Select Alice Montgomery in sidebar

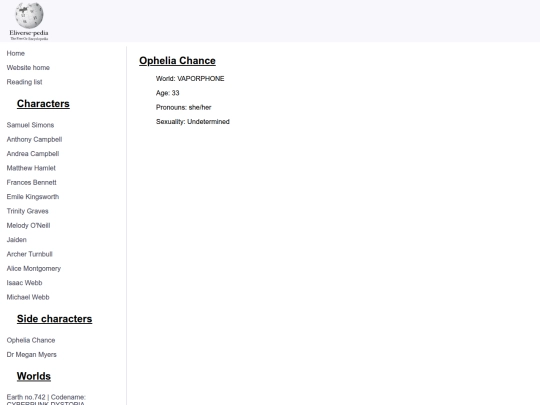[34, 269]
